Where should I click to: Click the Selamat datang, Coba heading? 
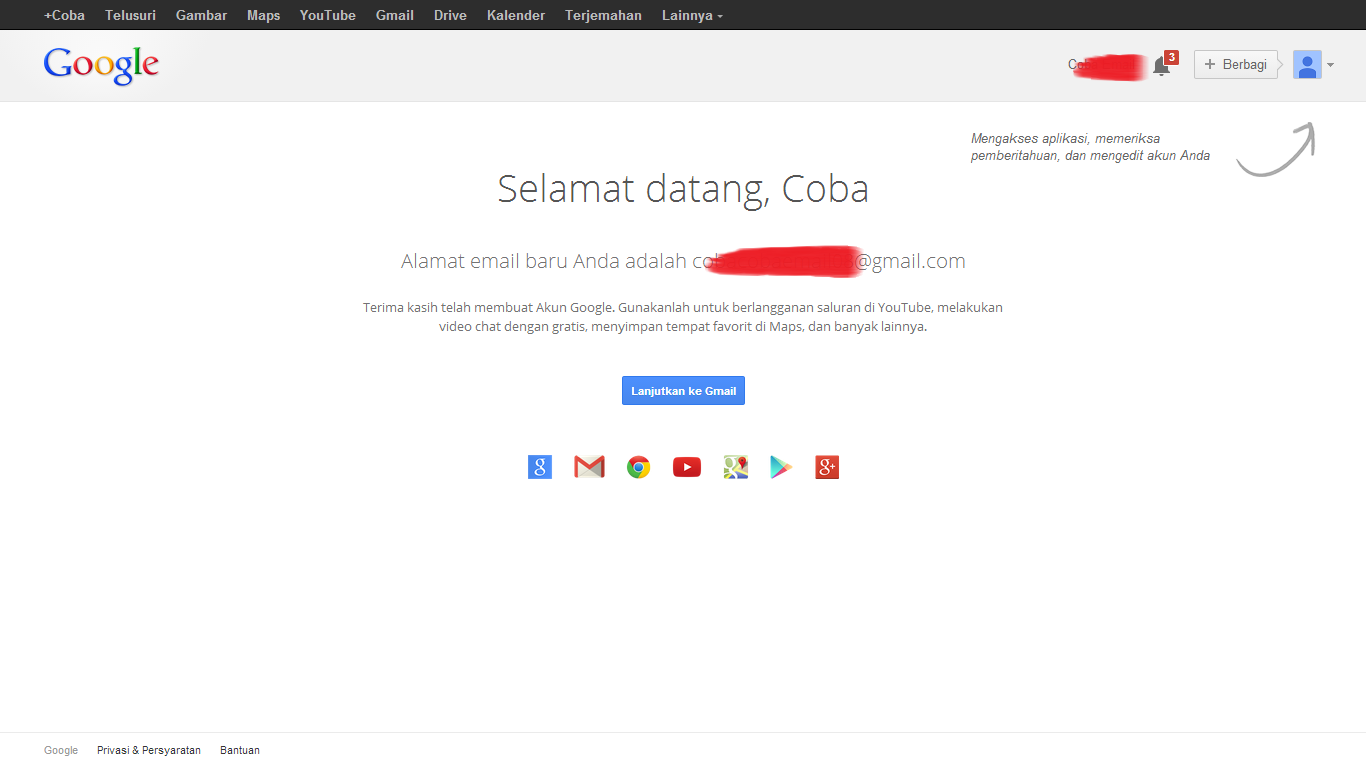pos(683,189)
